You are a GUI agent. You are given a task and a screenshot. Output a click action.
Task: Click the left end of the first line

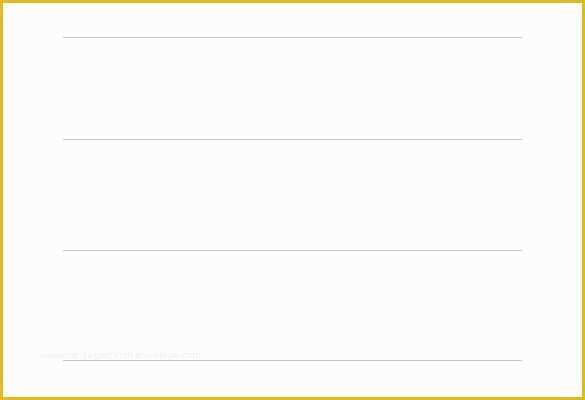pos(65,37)
